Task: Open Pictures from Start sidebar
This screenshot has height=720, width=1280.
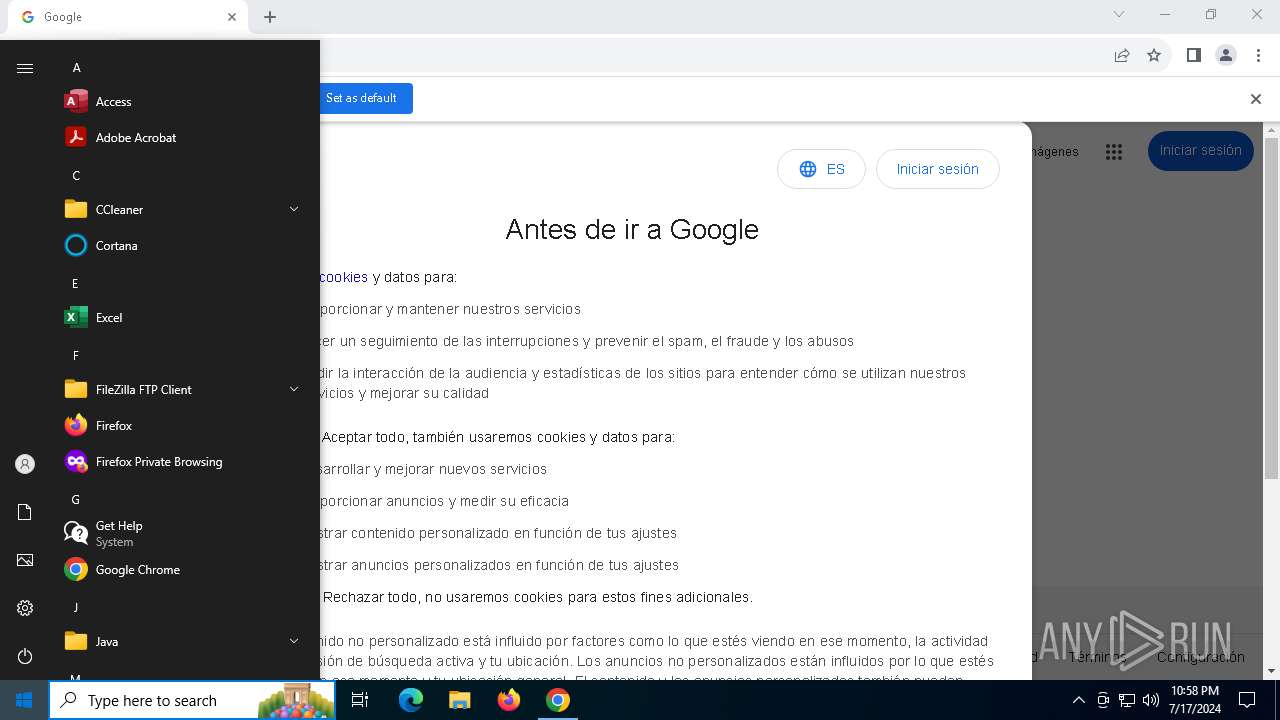Action: point(25,560)
